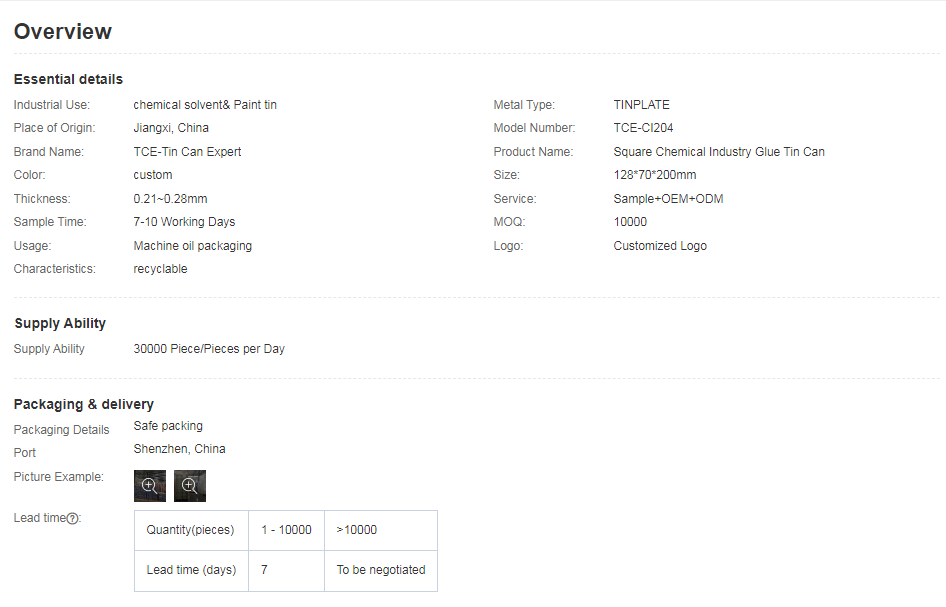Click the product name Square Chemical Industry Glue Tin Can
This screenshot has width=946, height=607.
click(718, 152)
